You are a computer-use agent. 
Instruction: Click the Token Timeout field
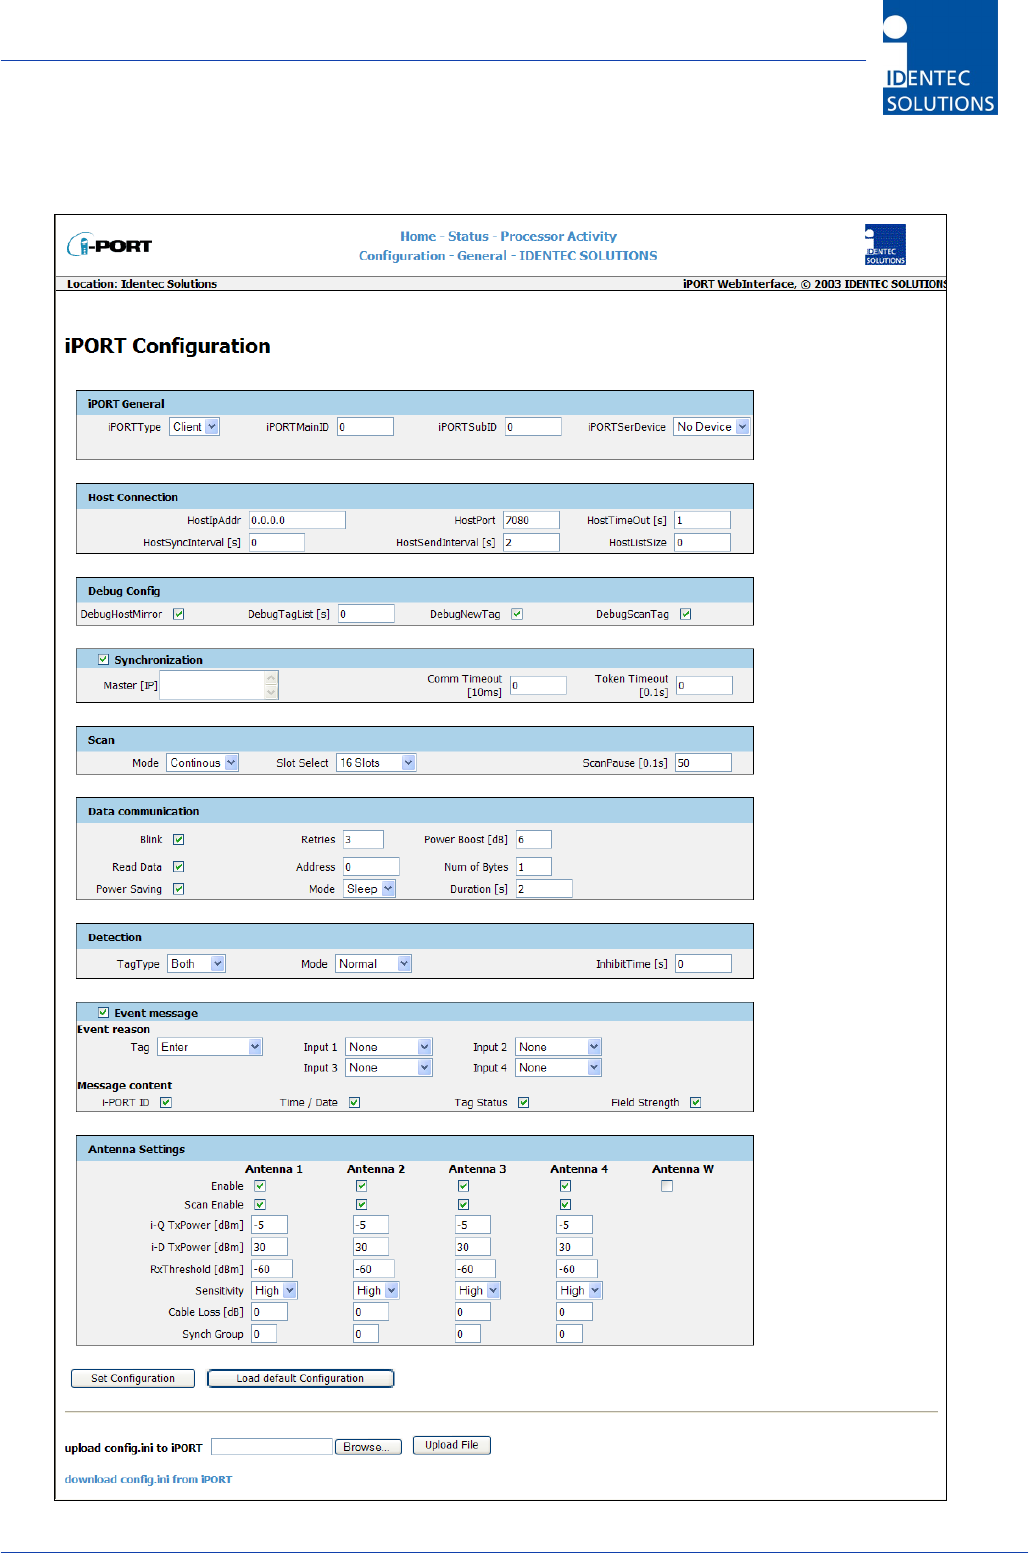tap(704, 685)
